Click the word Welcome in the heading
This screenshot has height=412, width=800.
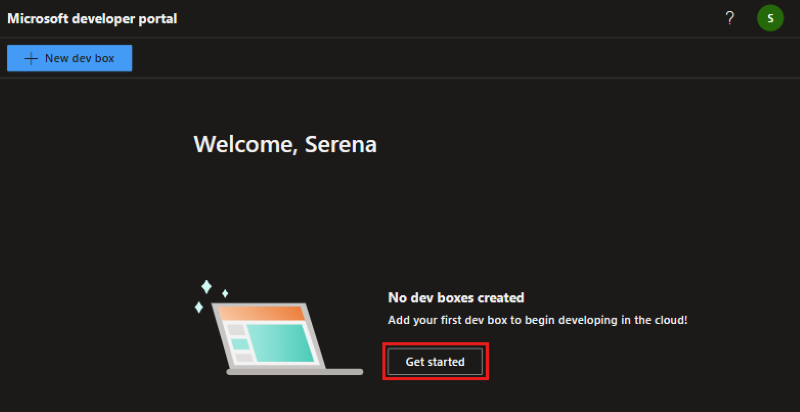[x=246, y=145]
